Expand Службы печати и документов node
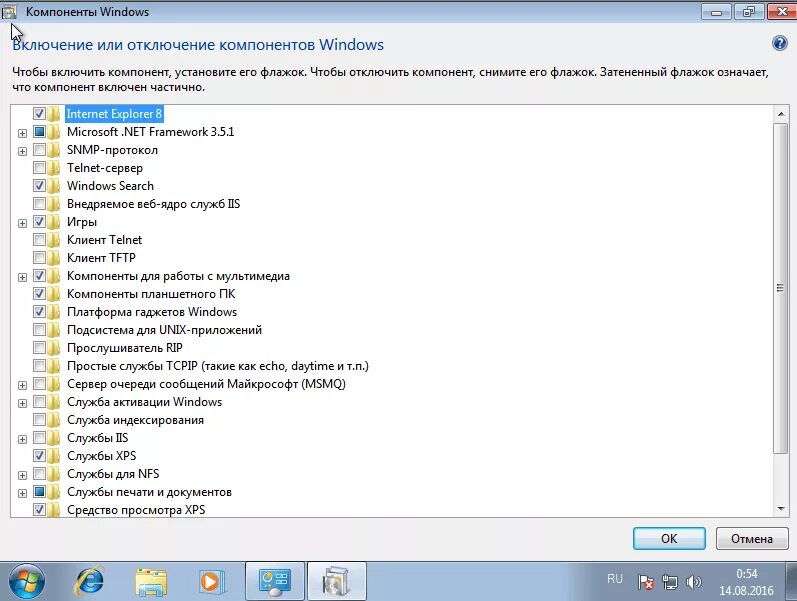 (22, 493)
